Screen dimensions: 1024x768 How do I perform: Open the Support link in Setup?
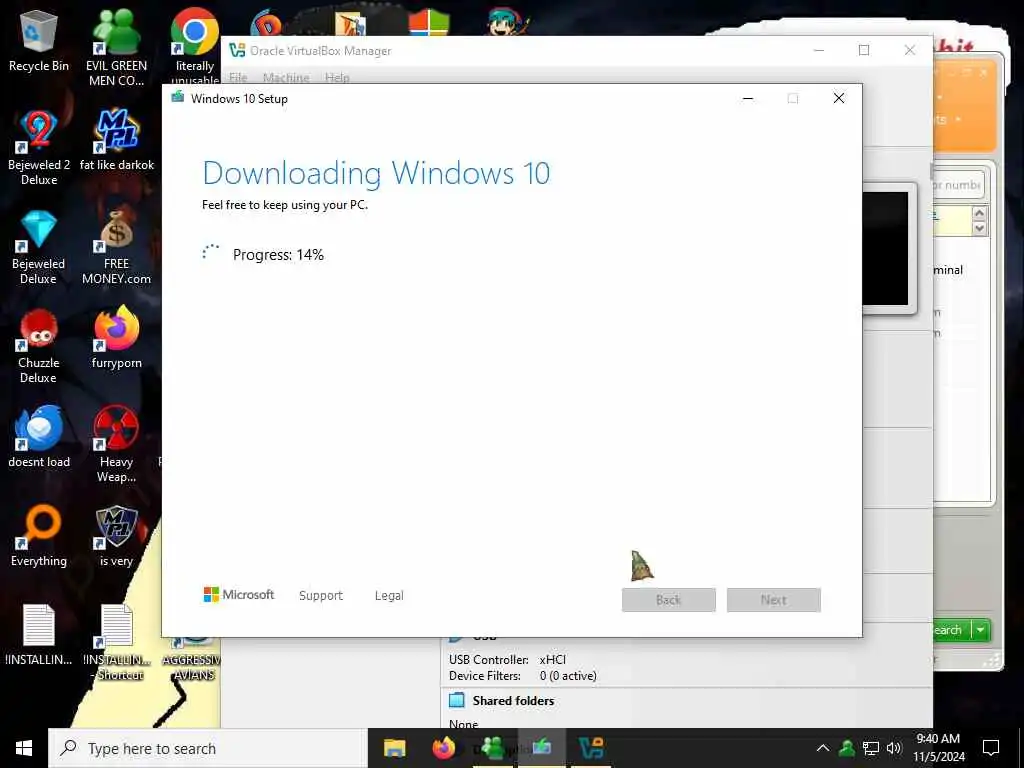[321, 596]
